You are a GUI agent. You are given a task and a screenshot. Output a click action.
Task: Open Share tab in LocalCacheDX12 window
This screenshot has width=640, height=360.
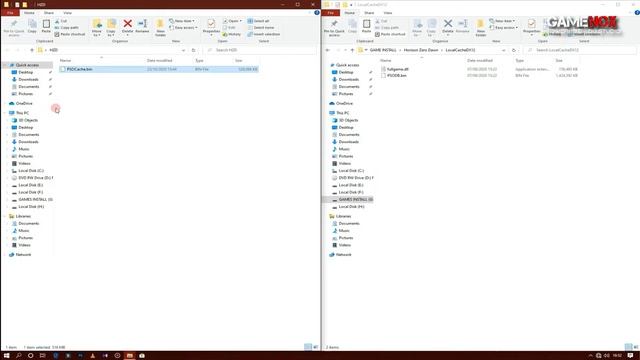(x=369, y=13)
